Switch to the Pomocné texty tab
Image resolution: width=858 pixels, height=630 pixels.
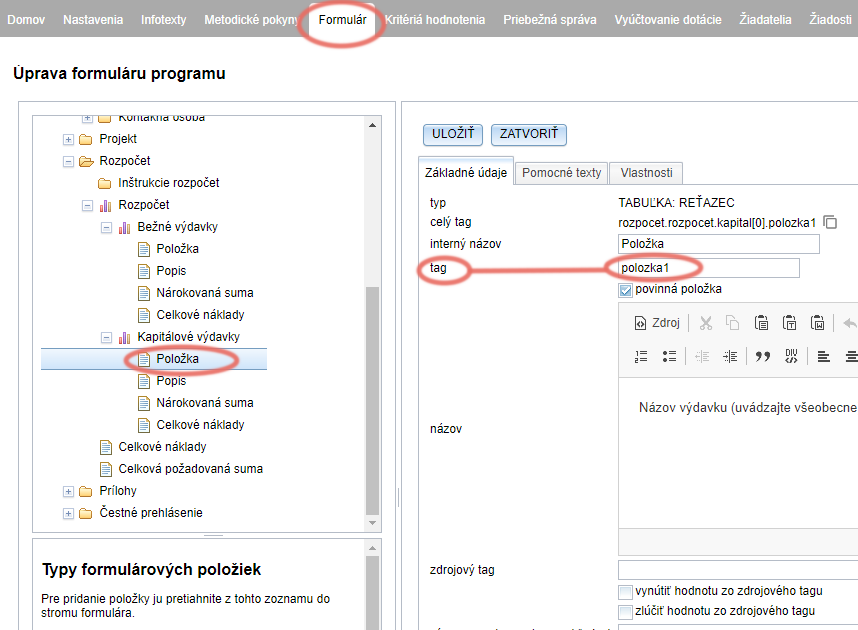click(x=562, y=172)
